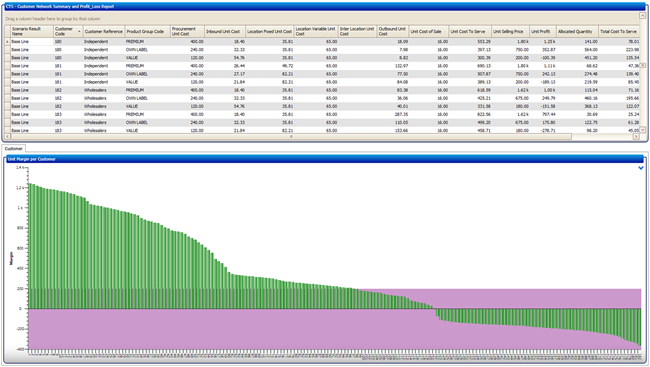Select the first row indicator arrow
This screenshot has width=650, height=367.
coord(7,41)
